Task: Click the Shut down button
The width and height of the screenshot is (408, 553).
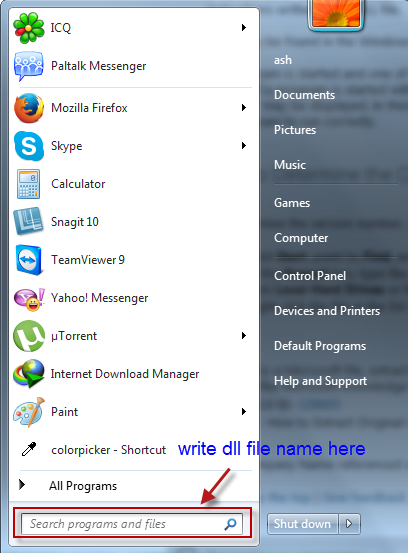Action: pos(303,524)
